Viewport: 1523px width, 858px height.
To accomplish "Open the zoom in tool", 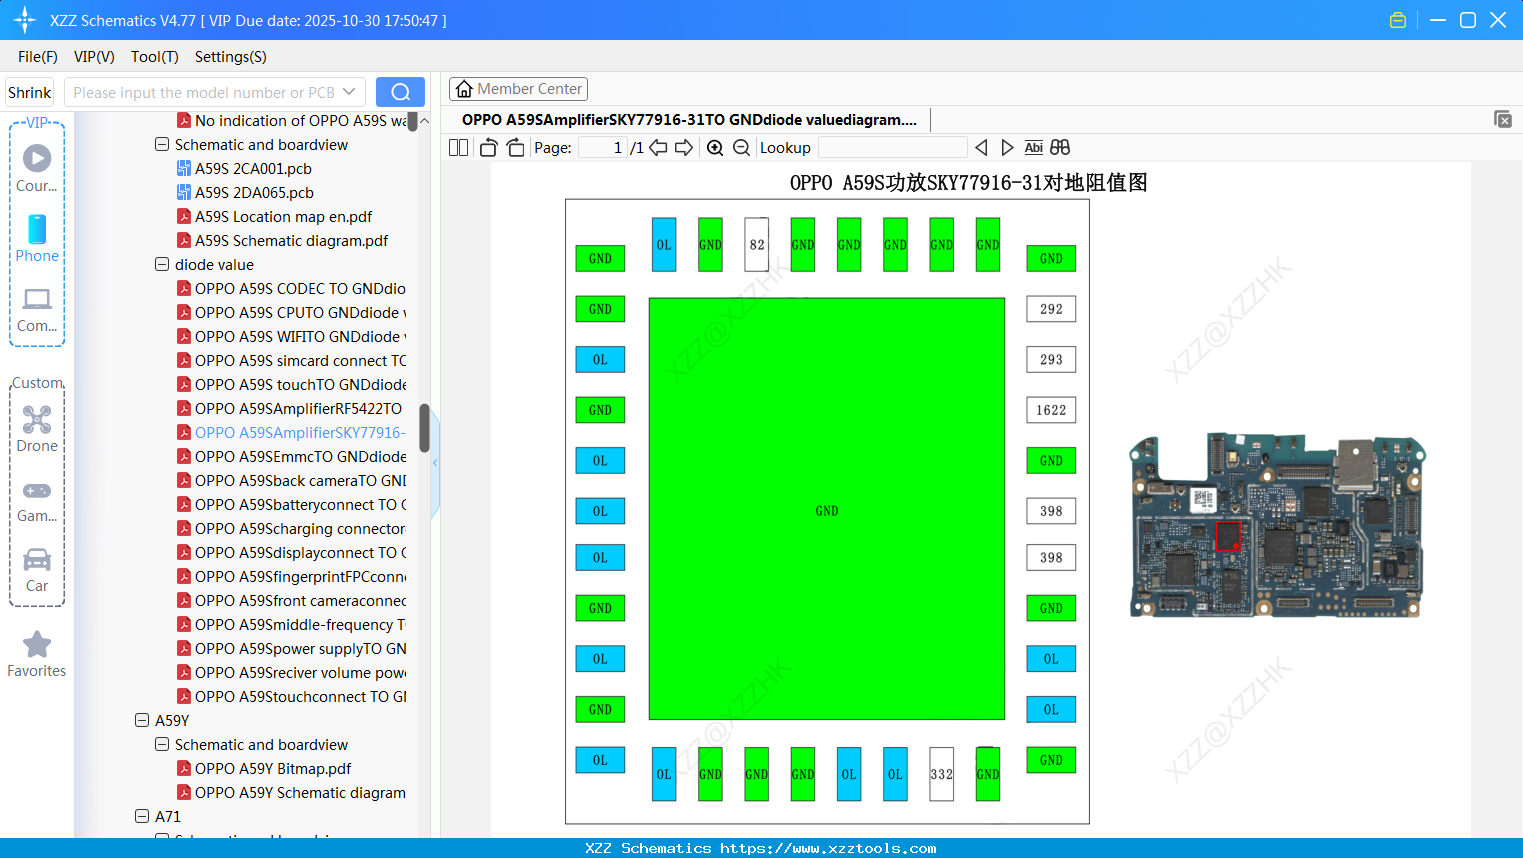I will (716, 147).
